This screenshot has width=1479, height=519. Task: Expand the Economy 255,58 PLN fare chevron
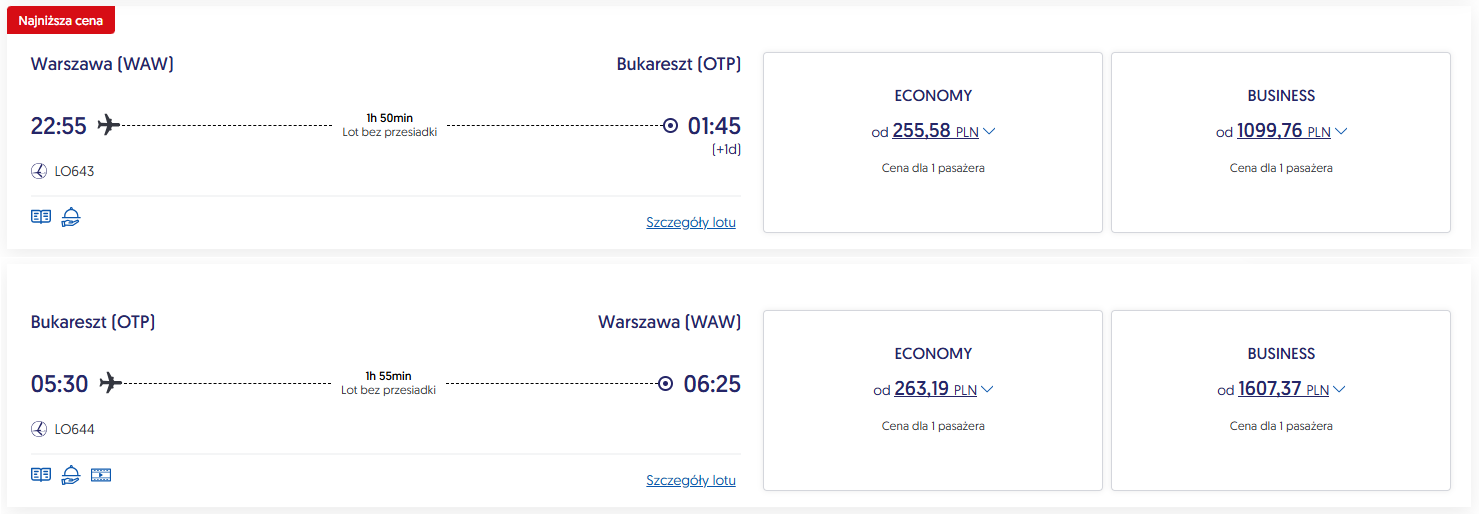point(989,132)
